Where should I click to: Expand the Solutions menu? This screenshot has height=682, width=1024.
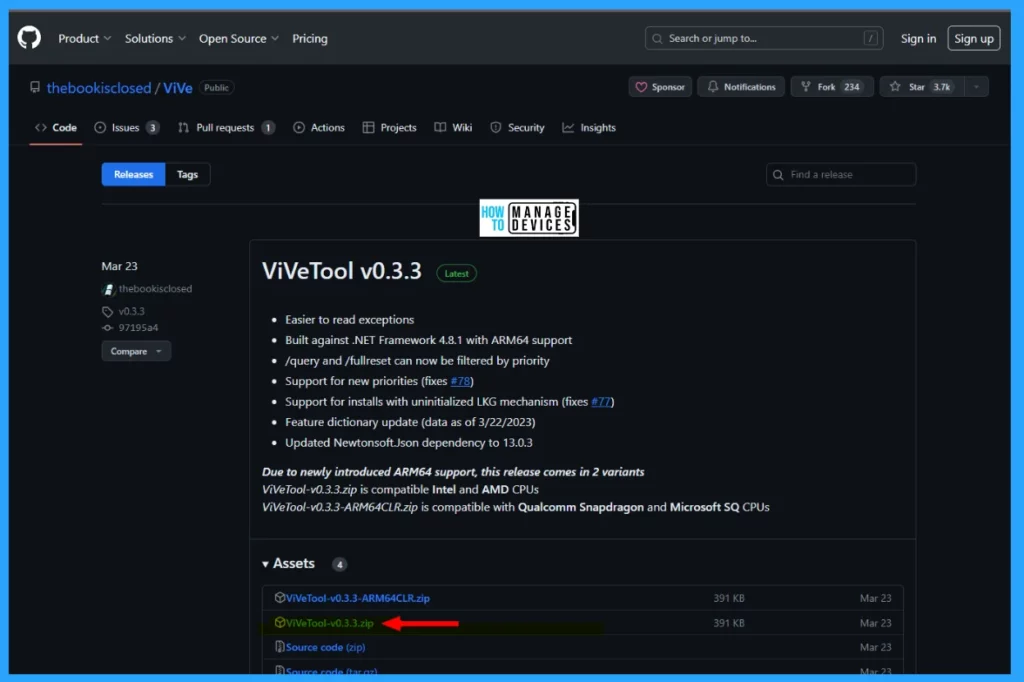pos(155,39)
